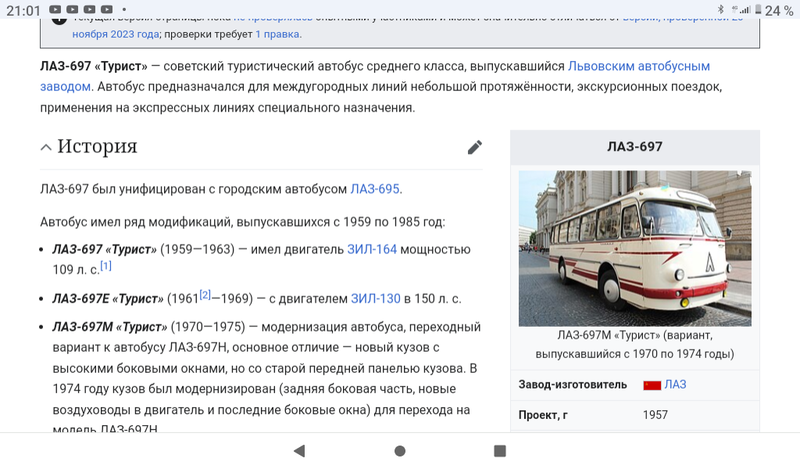The image size is (800, 469).
Task: Tap bold 'ЛАЗ-697М «Турист»' list item text
Action: tap(110, 327)
